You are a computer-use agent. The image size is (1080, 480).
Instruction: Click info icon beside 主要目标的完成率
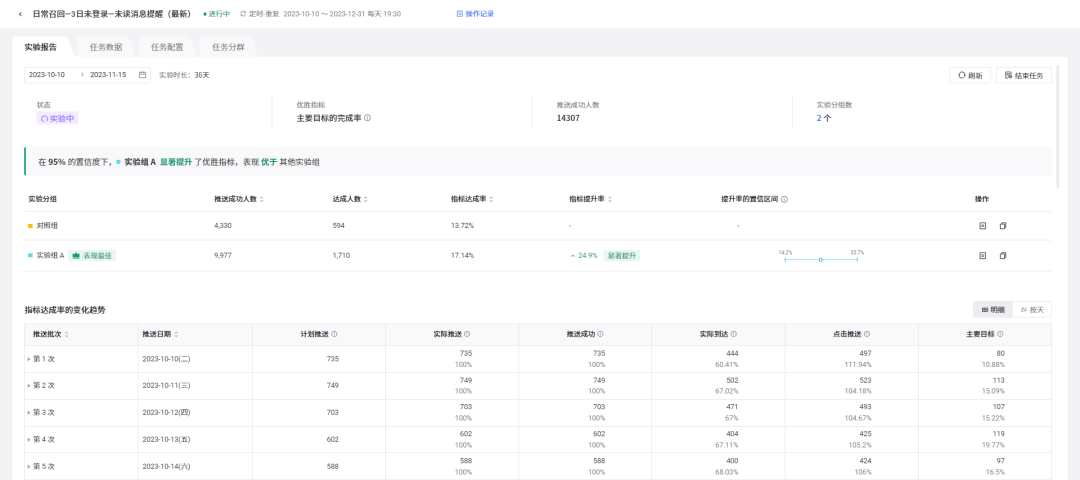(367, 118)
